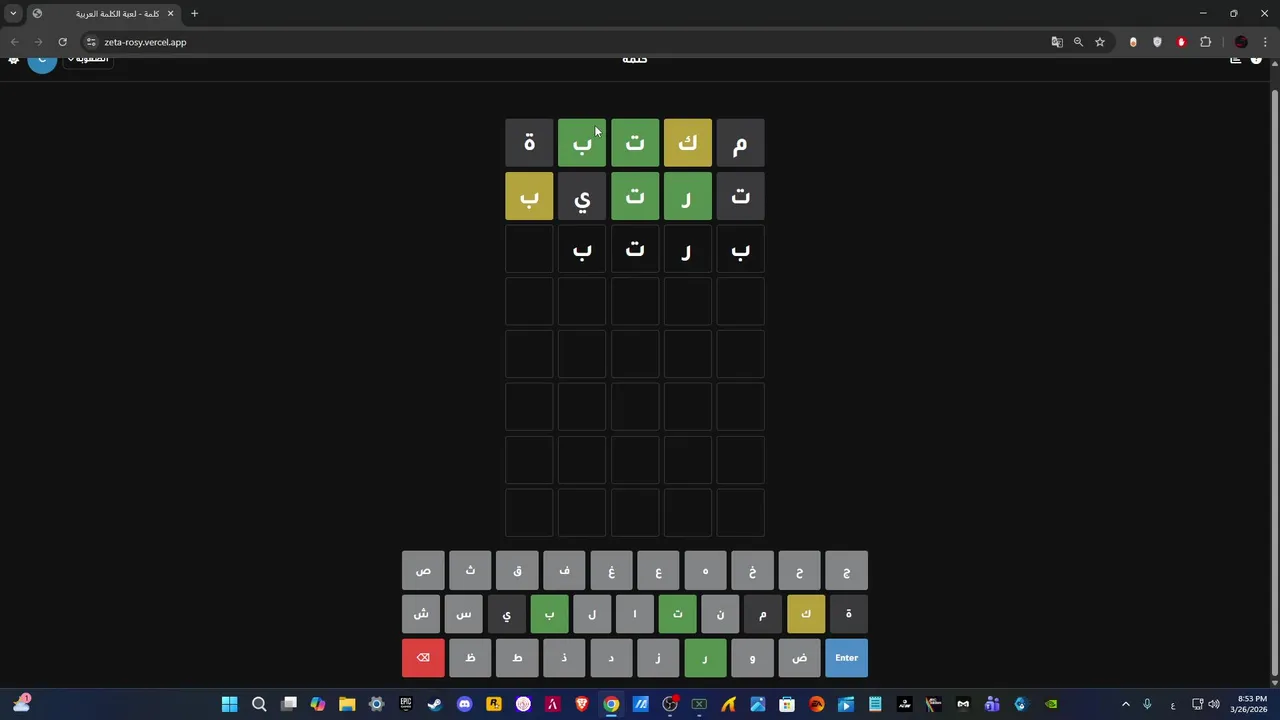The image size is (1280, 720).
Task: Open File Explorer from the taskbar
Action: (347, 704)
